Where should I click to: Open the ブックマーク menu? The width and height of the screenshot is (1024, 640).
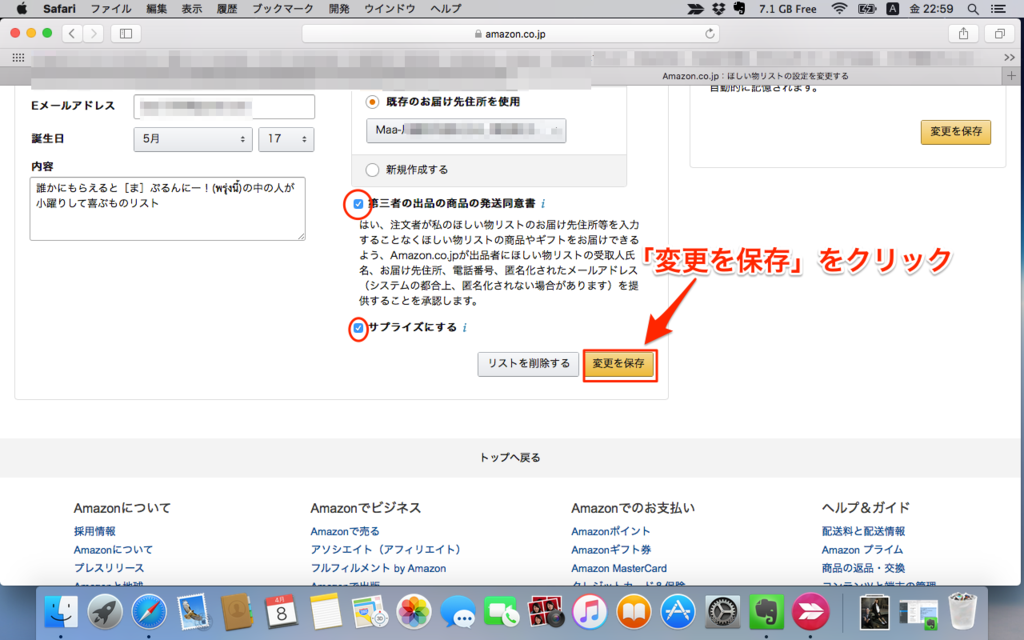283,8
